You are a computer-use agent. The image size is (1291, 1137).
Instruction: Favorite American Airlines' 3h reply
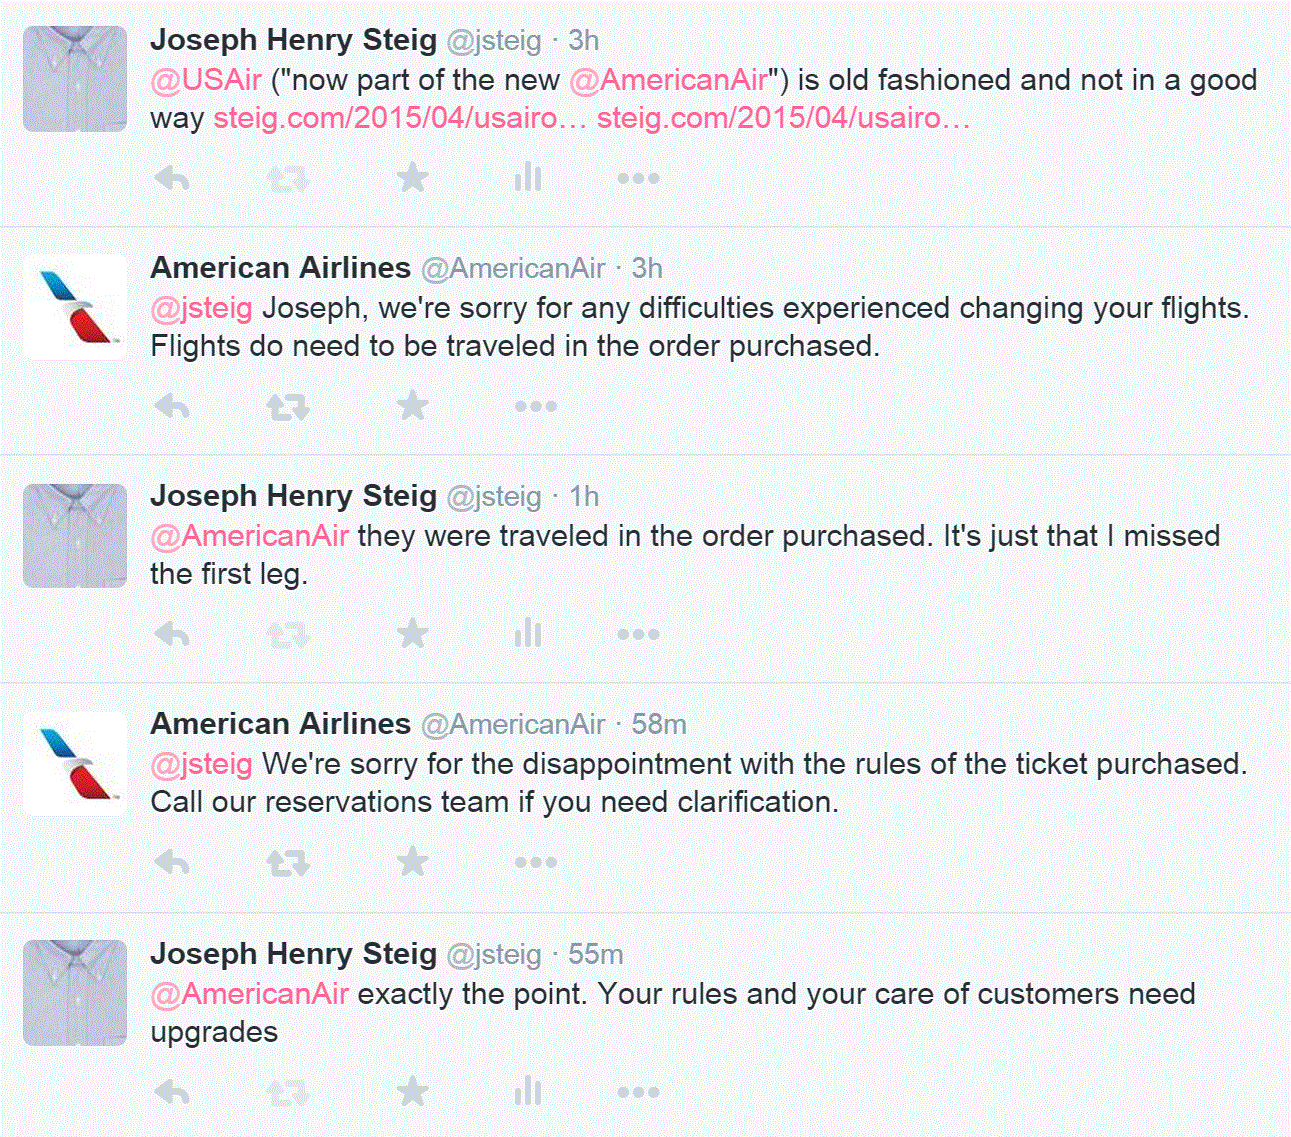tap(412, 407)
